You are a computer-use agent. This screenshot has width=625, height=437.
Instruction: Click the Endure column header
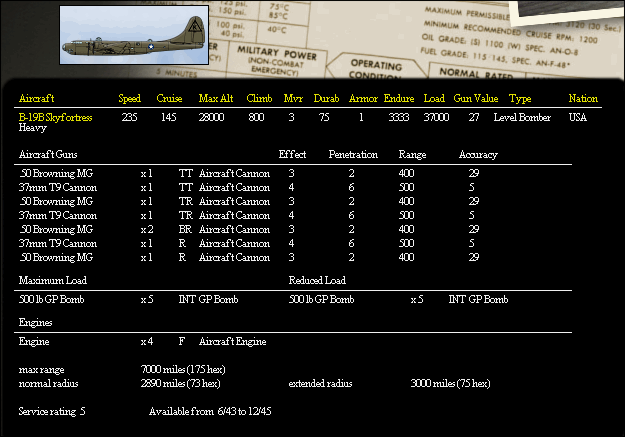click(x=399, y=98)
